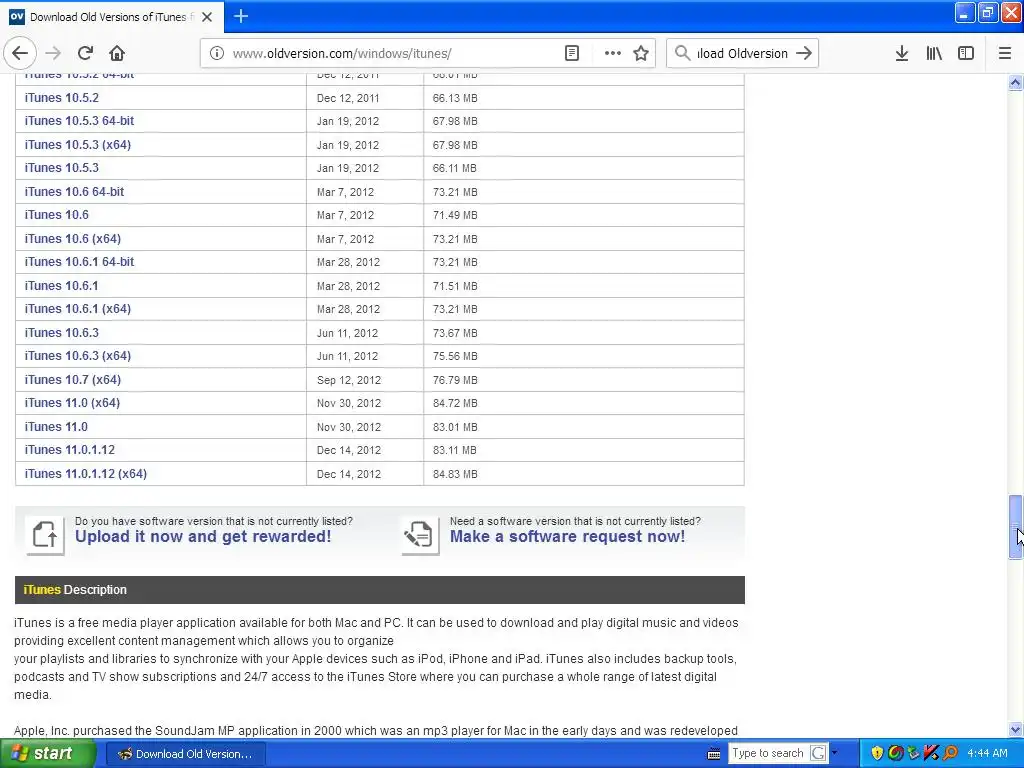Open the plain iTunes 10.6.3 link
Viewport: 1024px width, 768px height.
61,332
